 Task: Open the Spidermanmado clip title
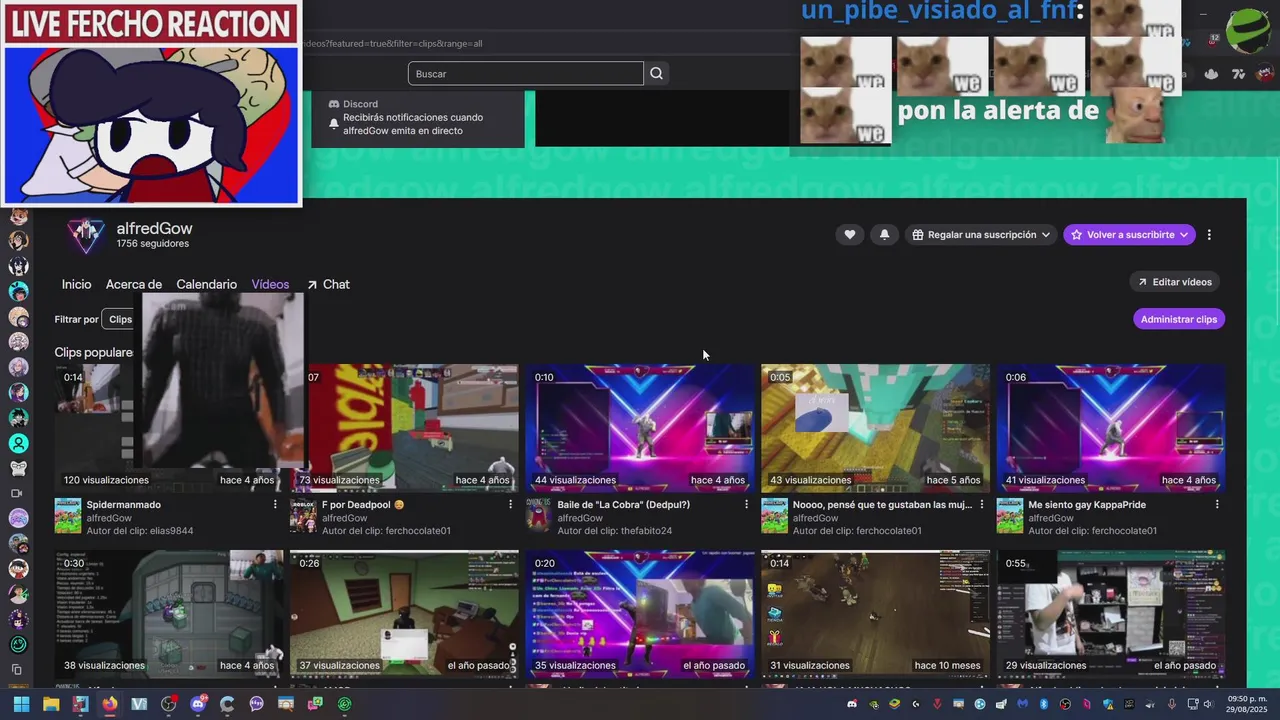(123, 505)
